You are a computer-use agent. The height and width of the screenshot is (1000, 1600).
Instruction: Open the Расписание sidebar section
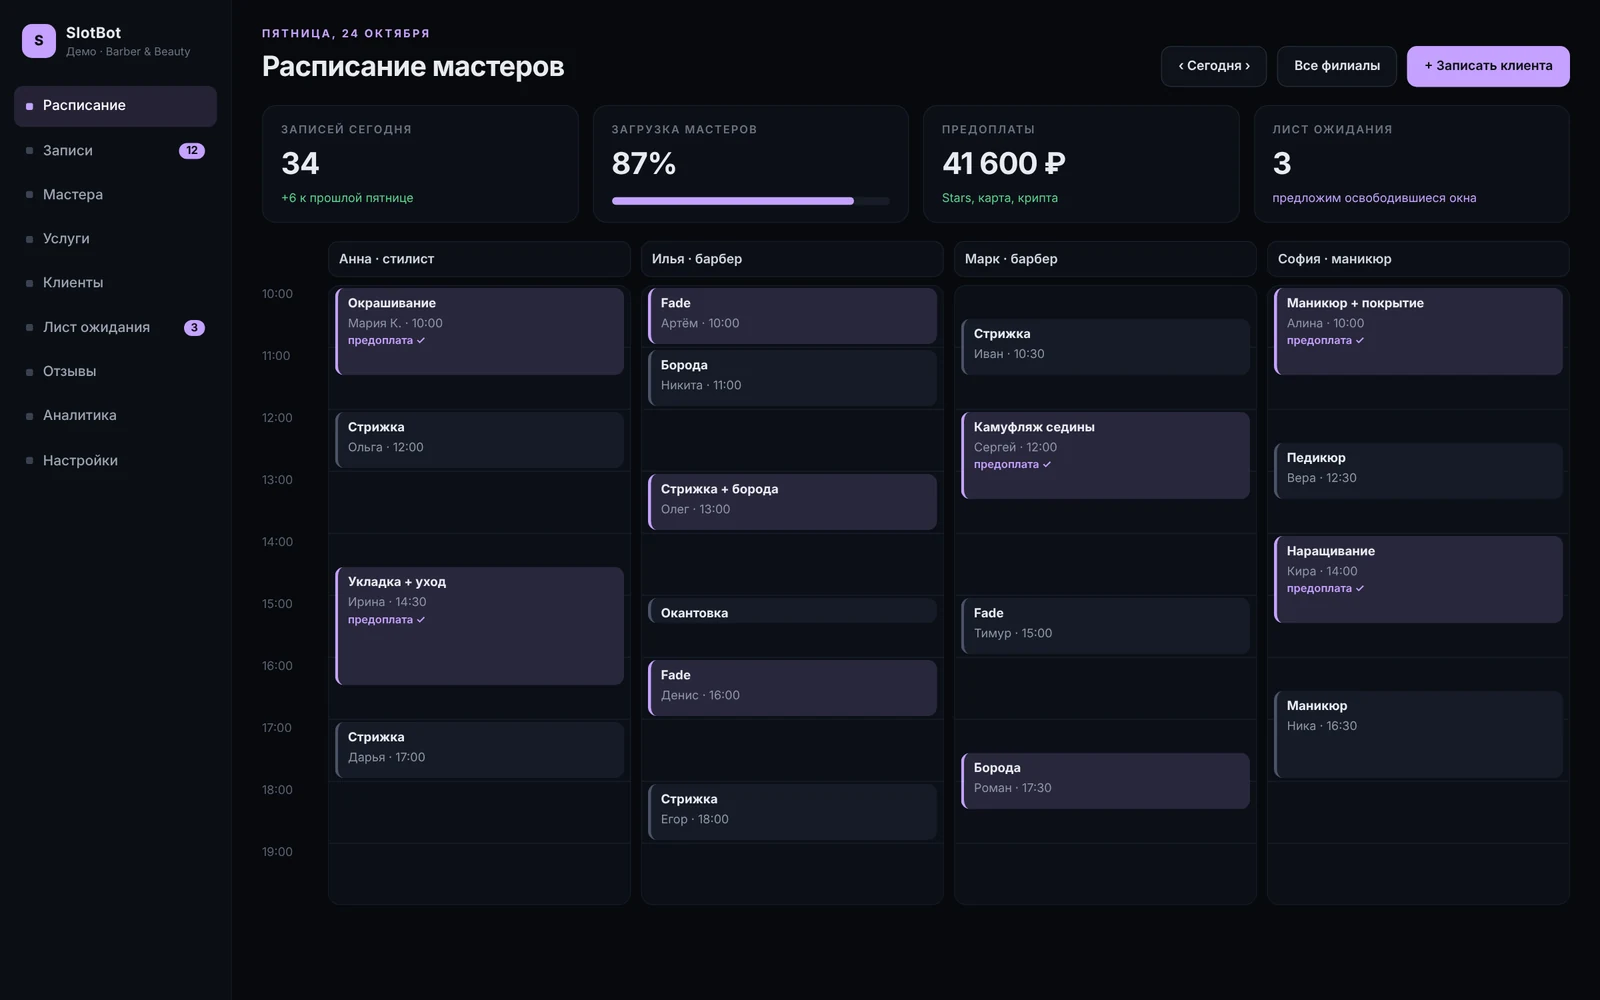(115, 106)
